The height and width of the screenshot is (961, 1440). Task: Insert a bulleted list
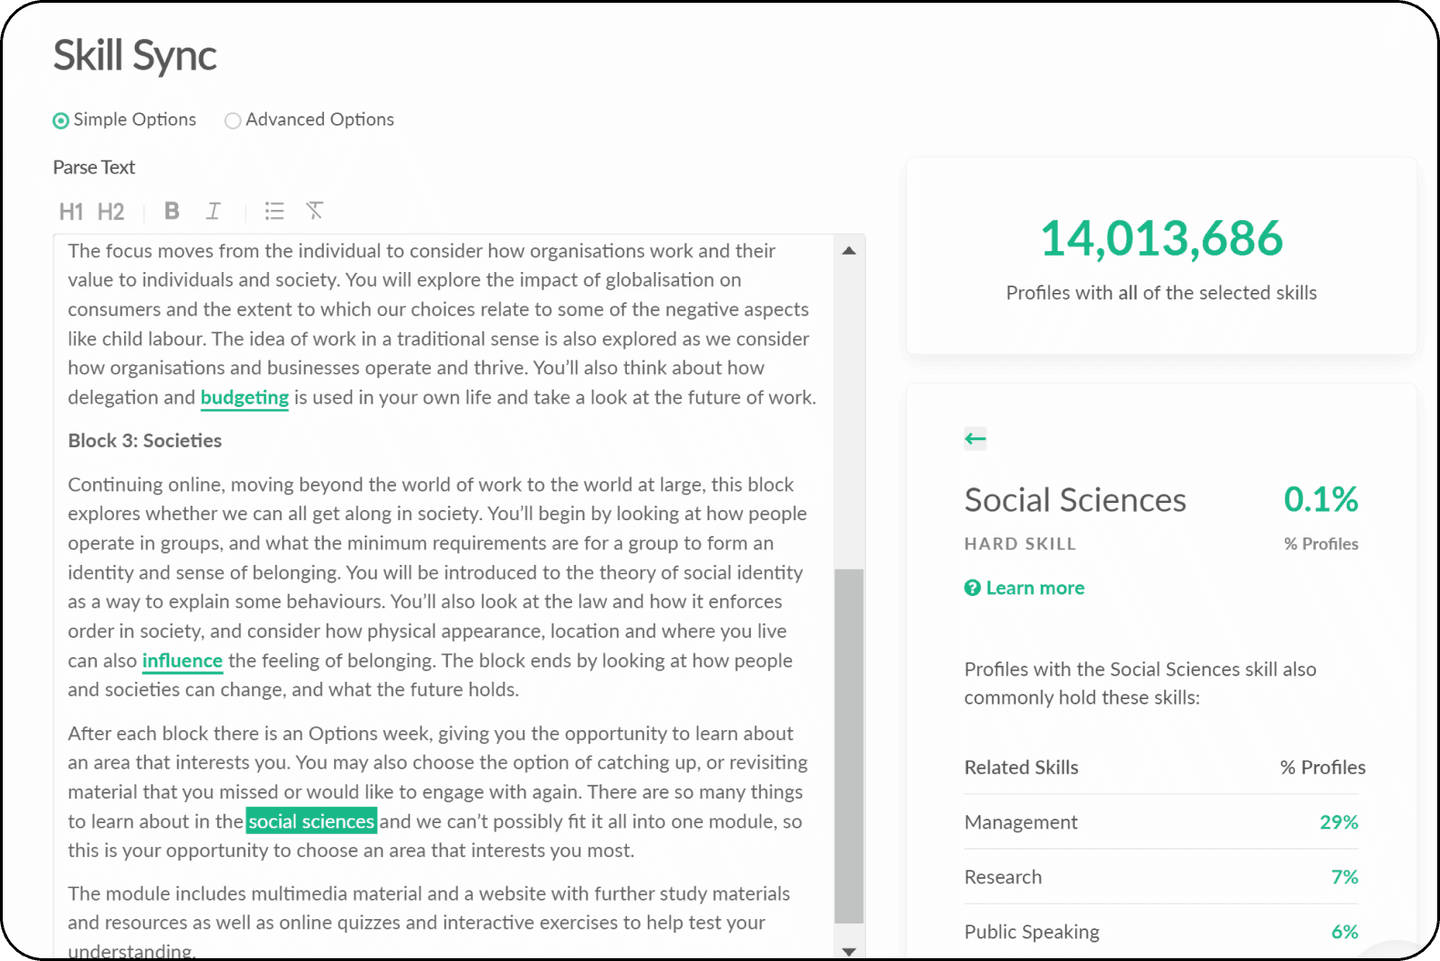(x=274, y=211)
